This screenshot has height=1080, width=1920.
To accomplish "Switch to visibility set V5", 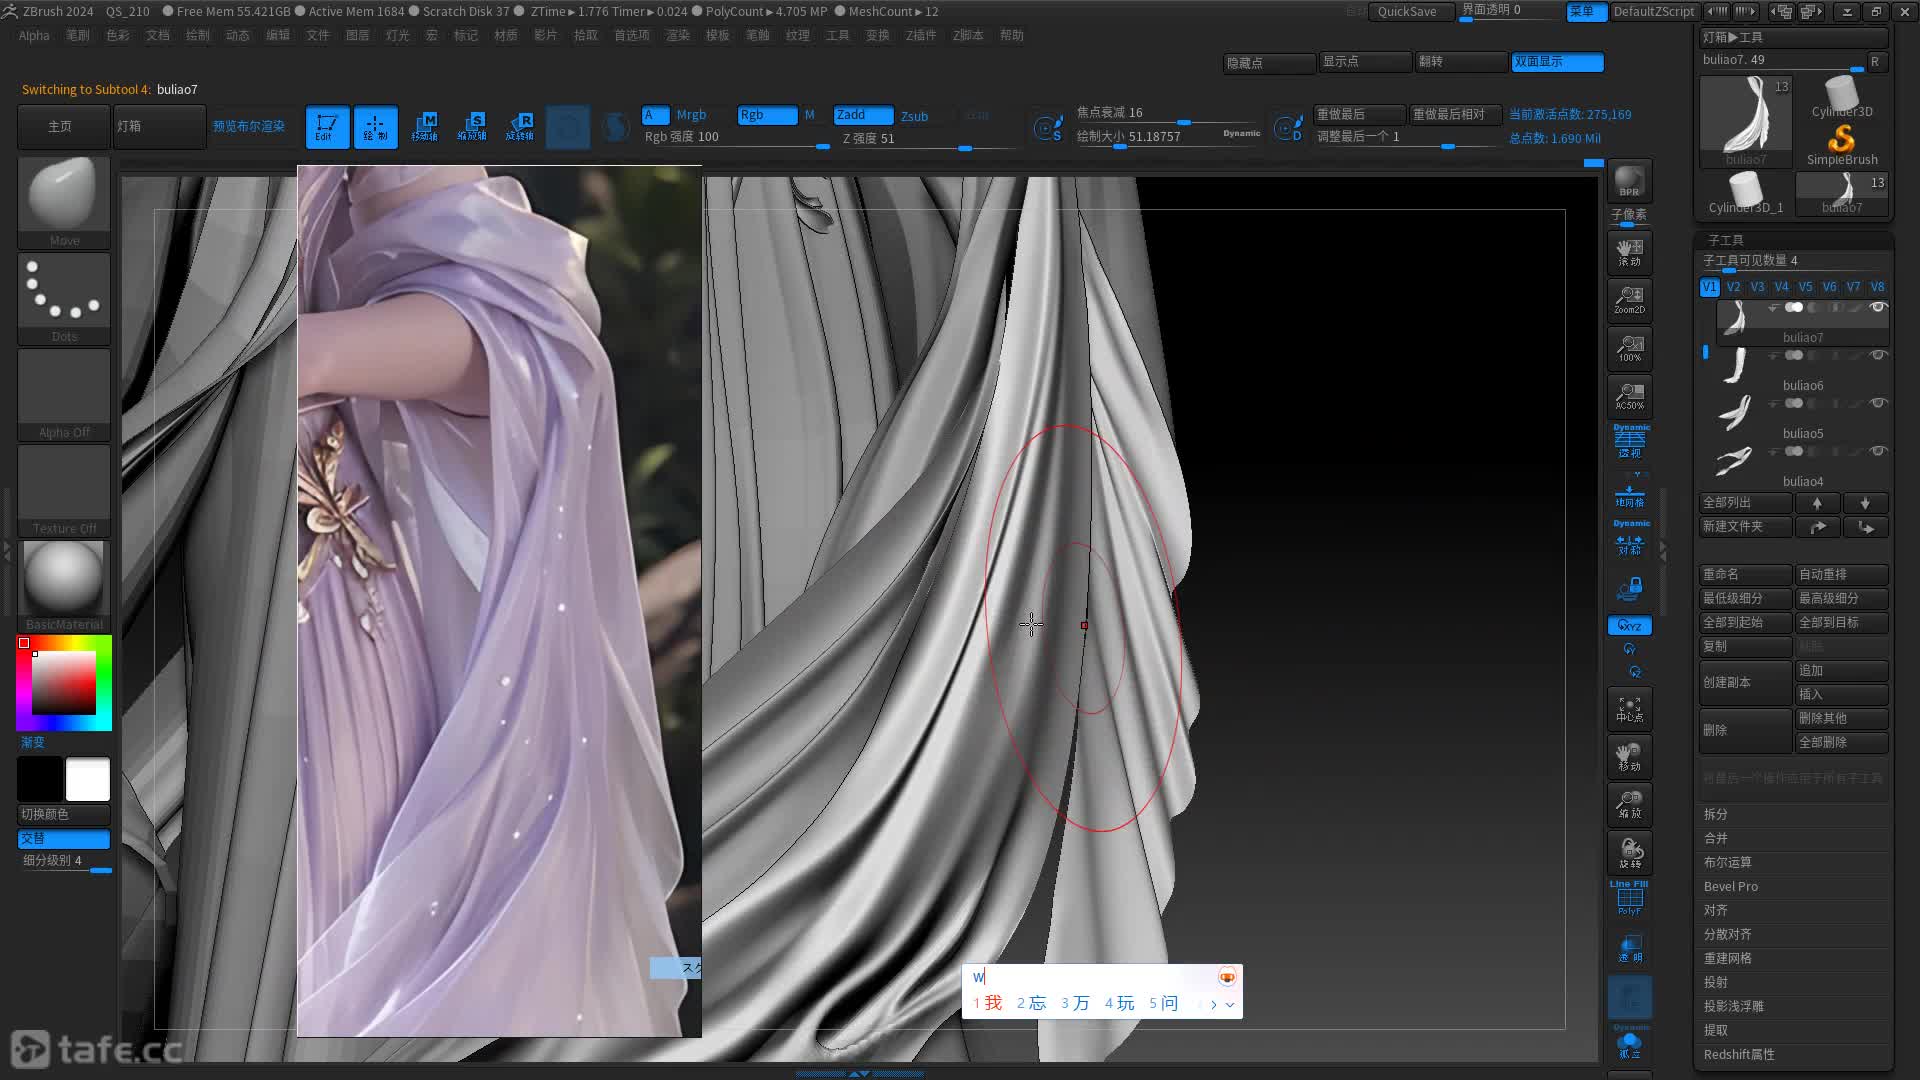I will (x=1805, y=287).
